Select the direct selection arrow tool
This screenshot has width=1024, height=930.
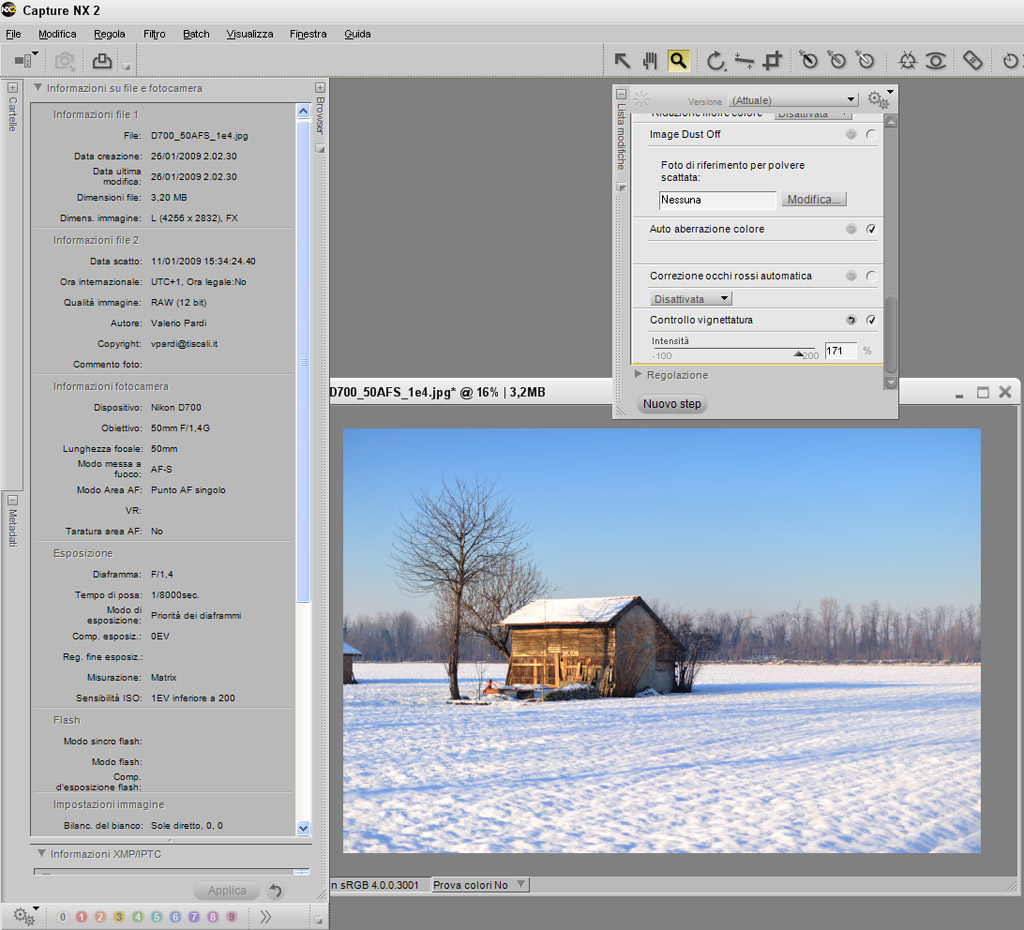(621, 61)
